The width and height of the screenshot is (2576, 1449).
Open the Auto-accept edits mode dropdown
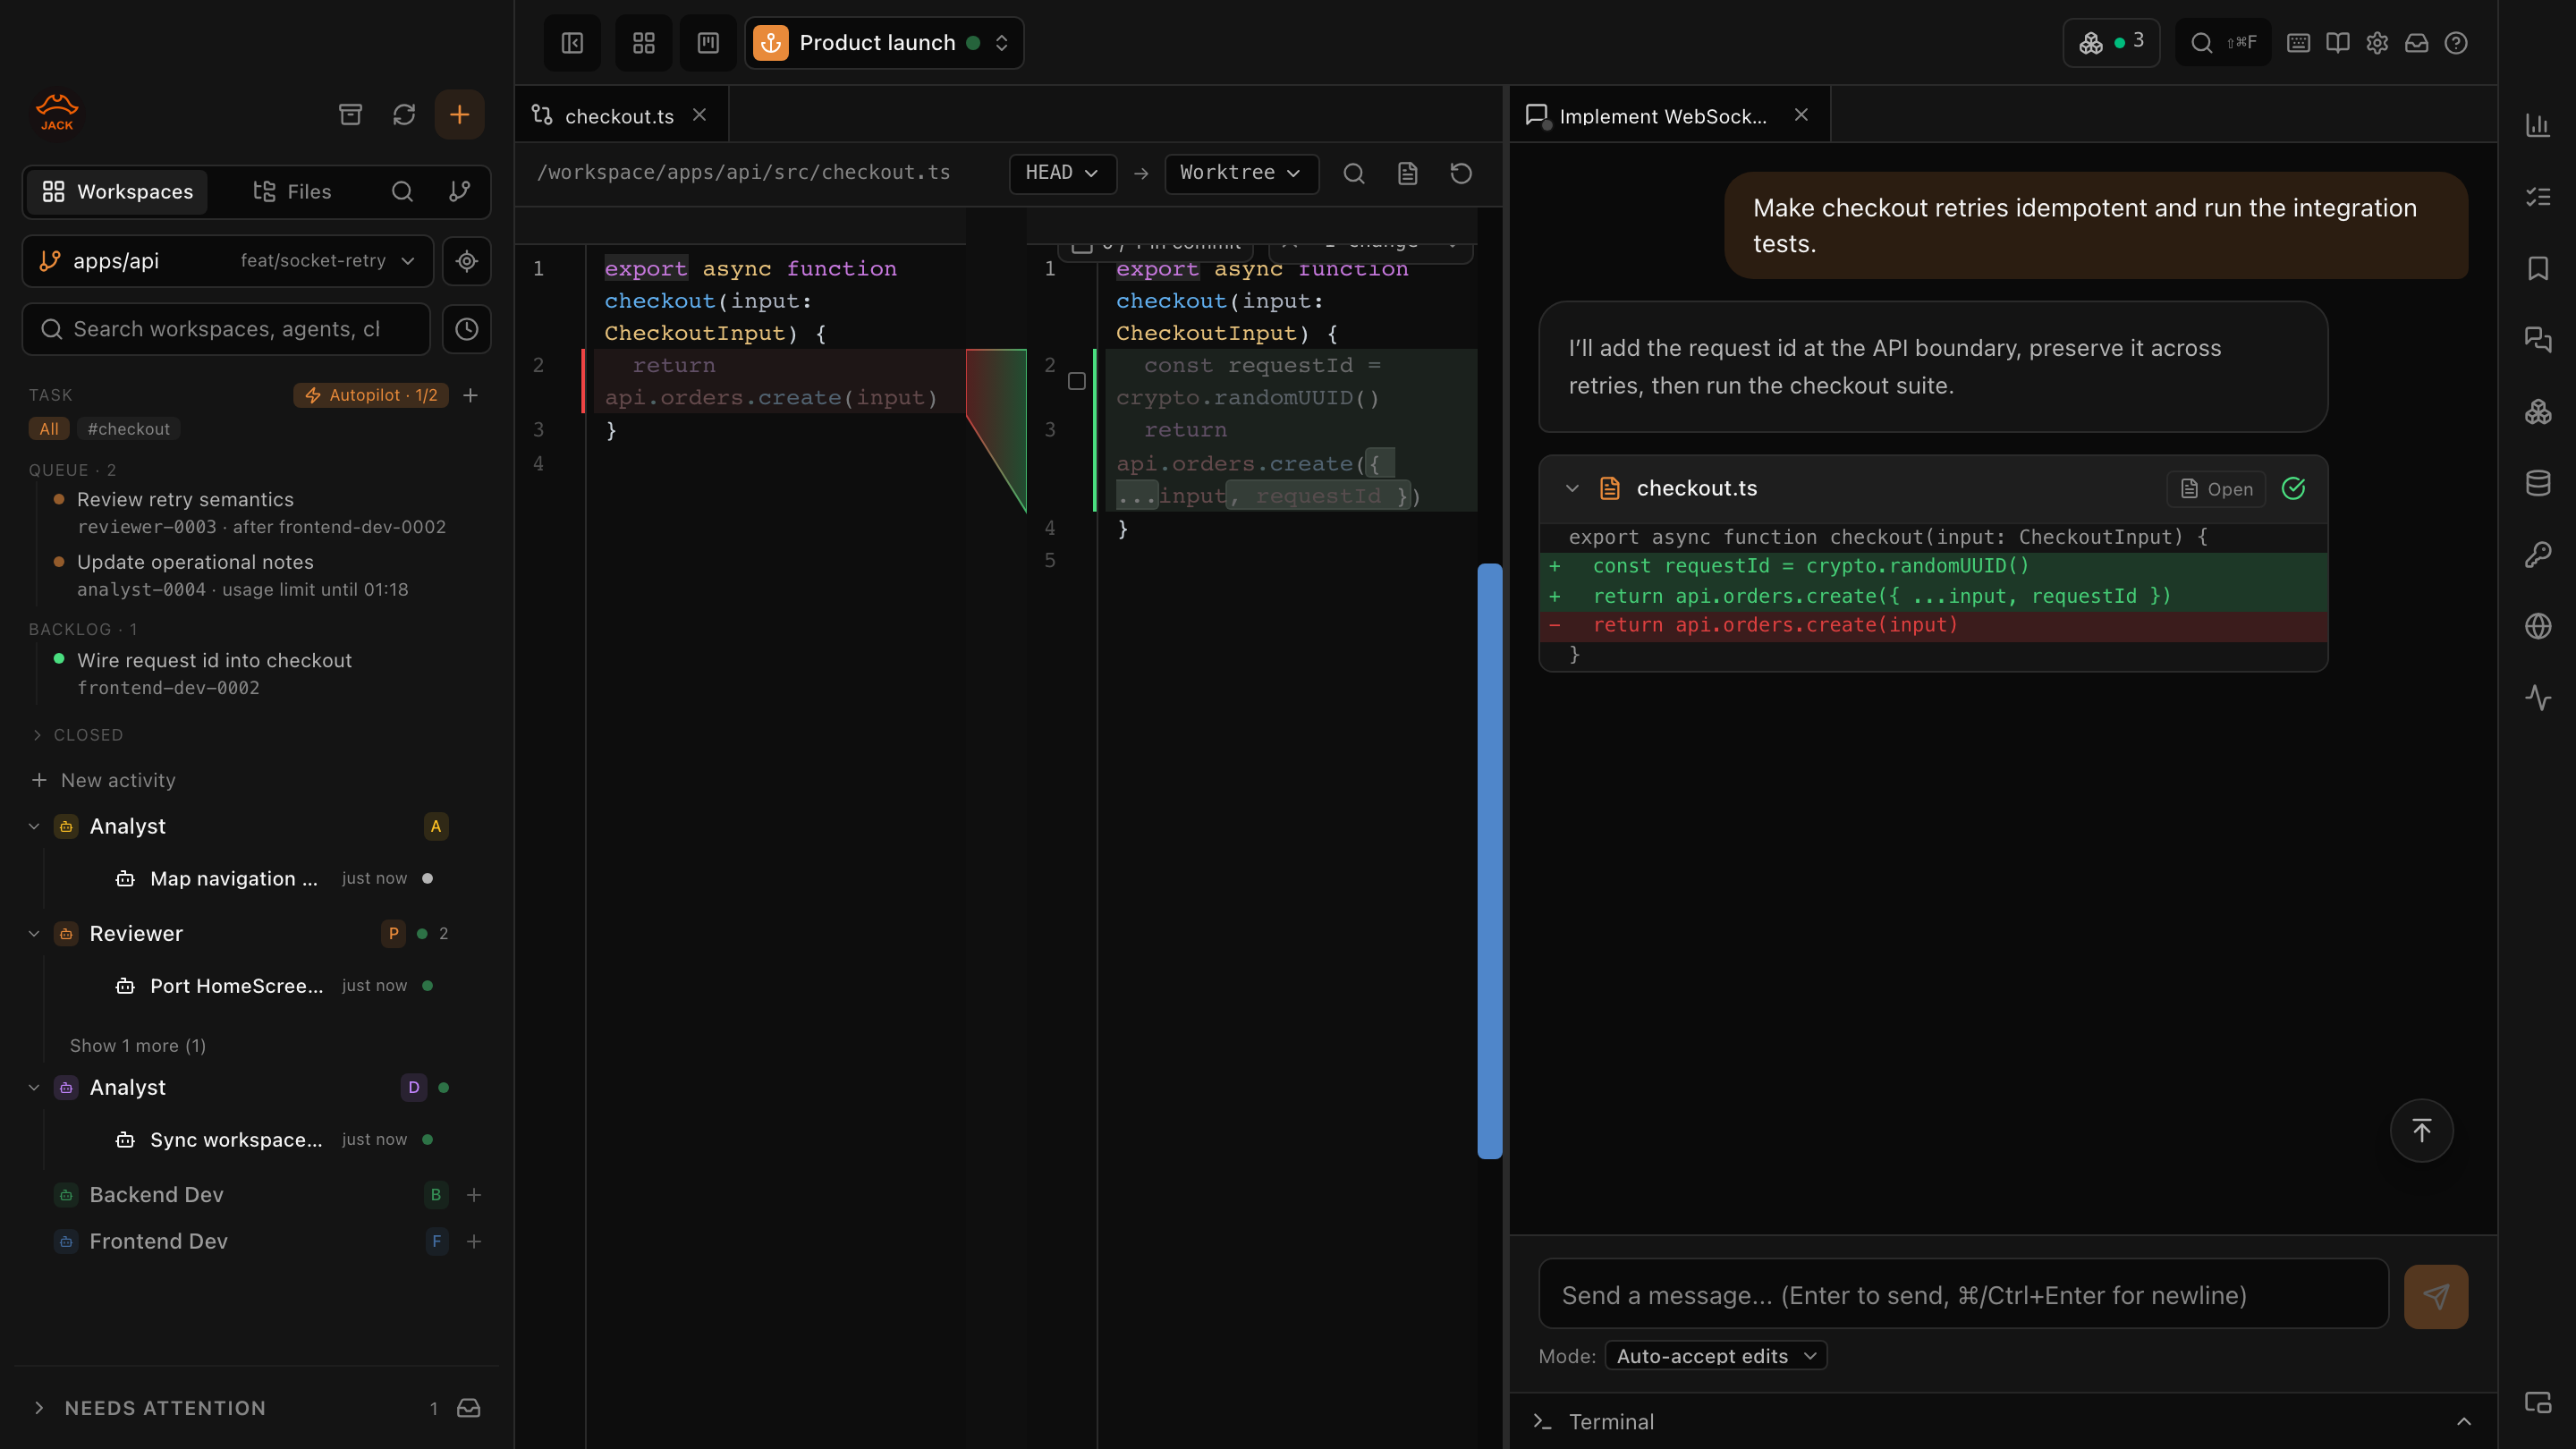(1716, 1356)
